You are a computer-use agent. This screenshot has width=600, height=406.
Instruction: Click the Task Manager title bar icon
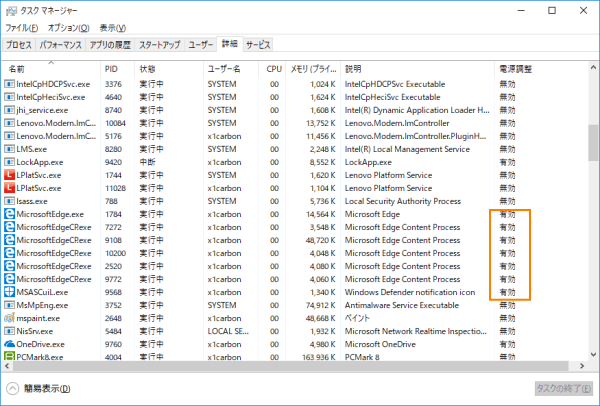[11, 10]
